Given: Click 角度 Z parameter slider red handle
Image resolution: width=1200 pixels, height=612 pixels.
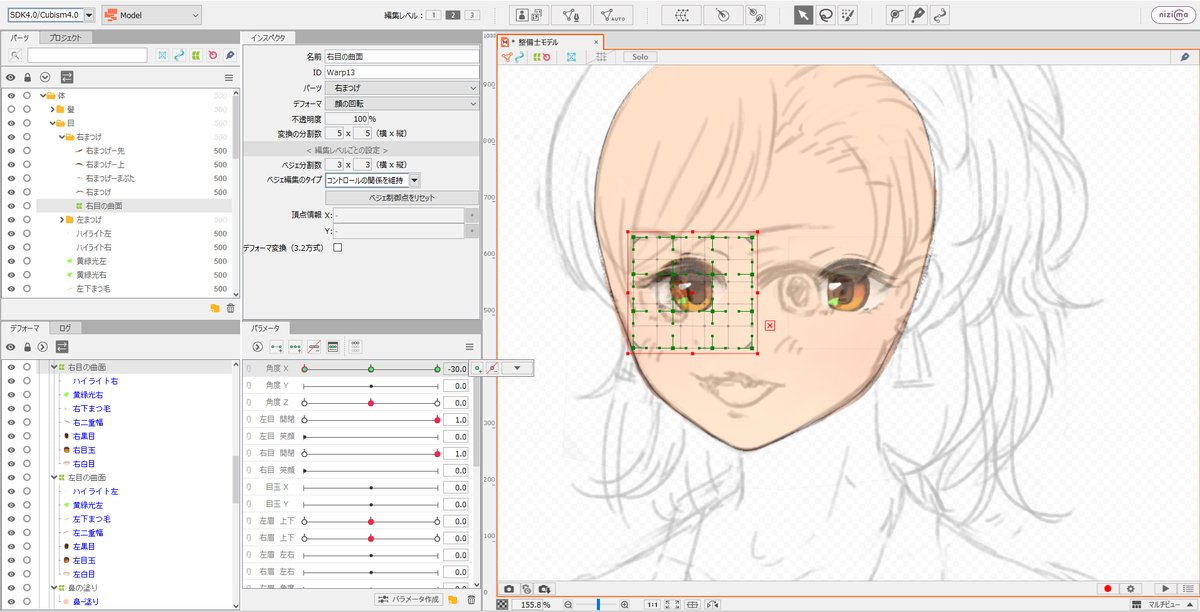Looking at the screenshot, I should tap(371, 402).
